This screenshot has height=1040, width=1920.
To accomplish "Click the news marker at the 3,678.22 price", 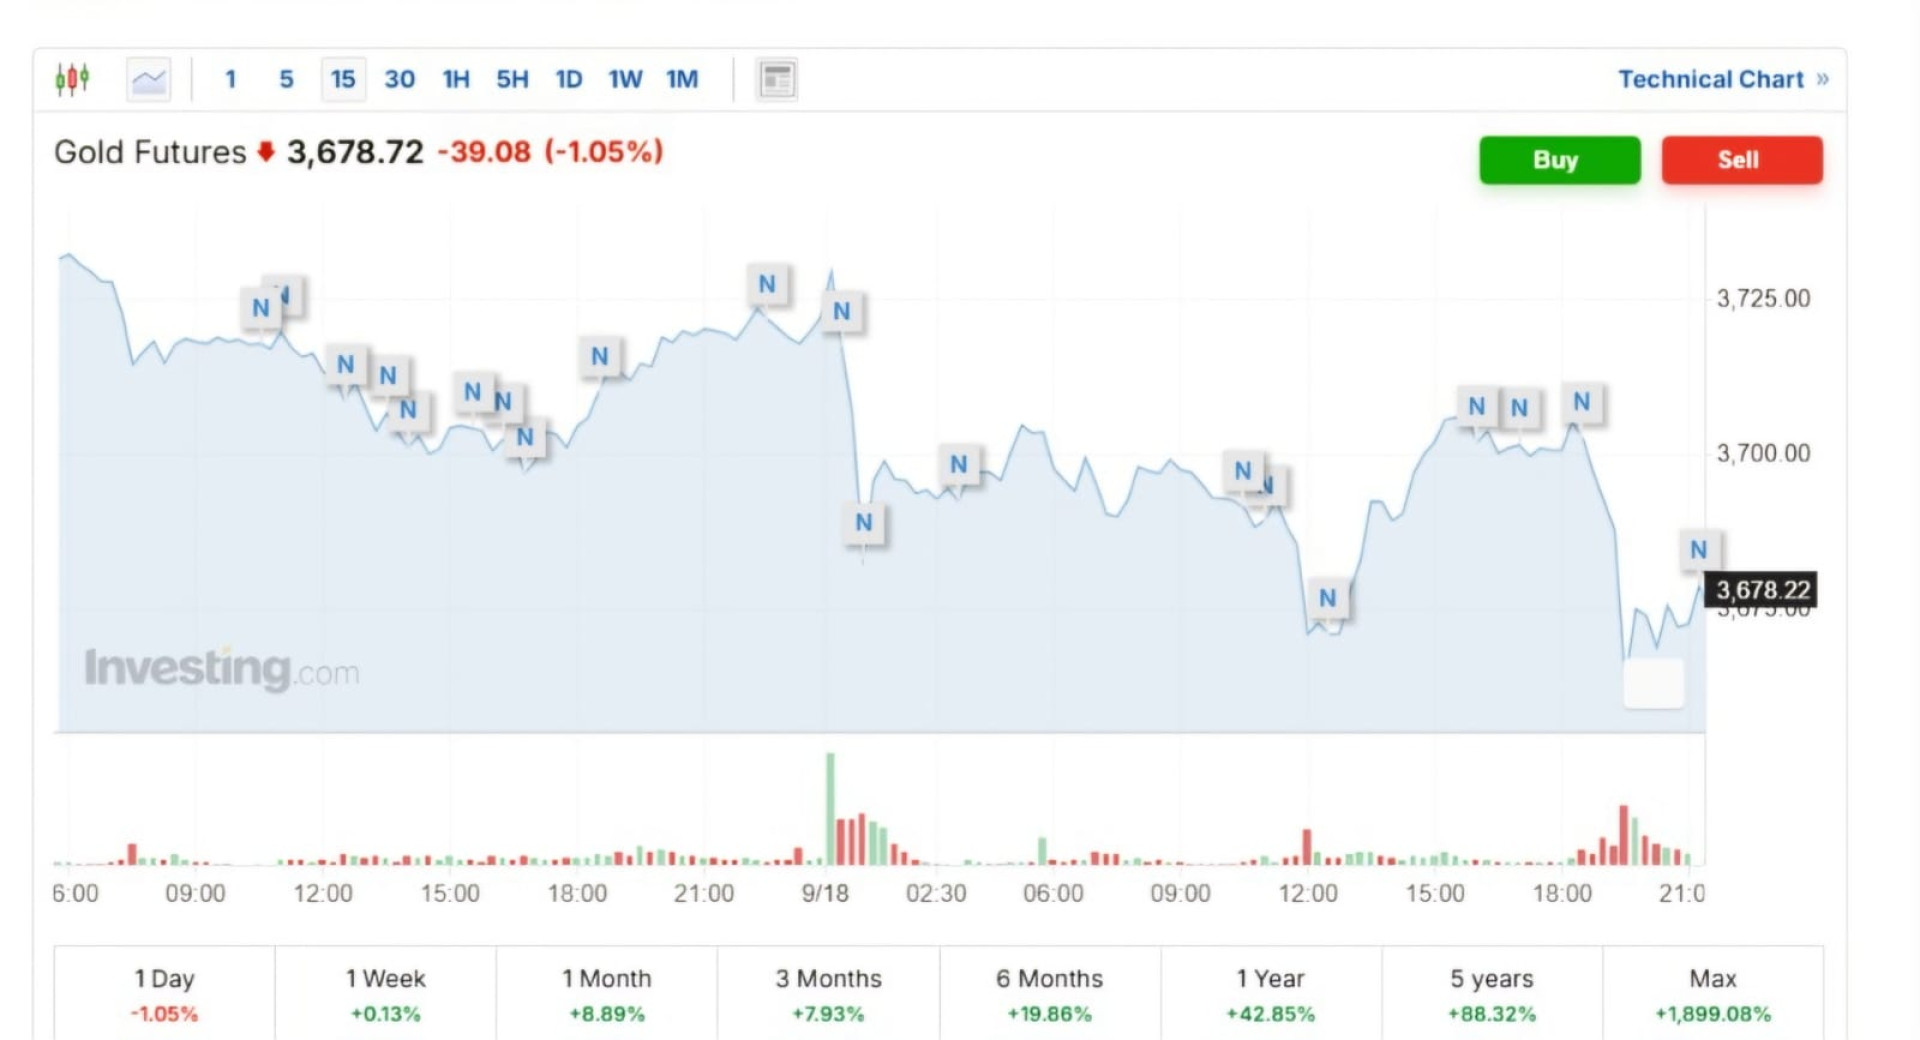I will pos(1698,549).
